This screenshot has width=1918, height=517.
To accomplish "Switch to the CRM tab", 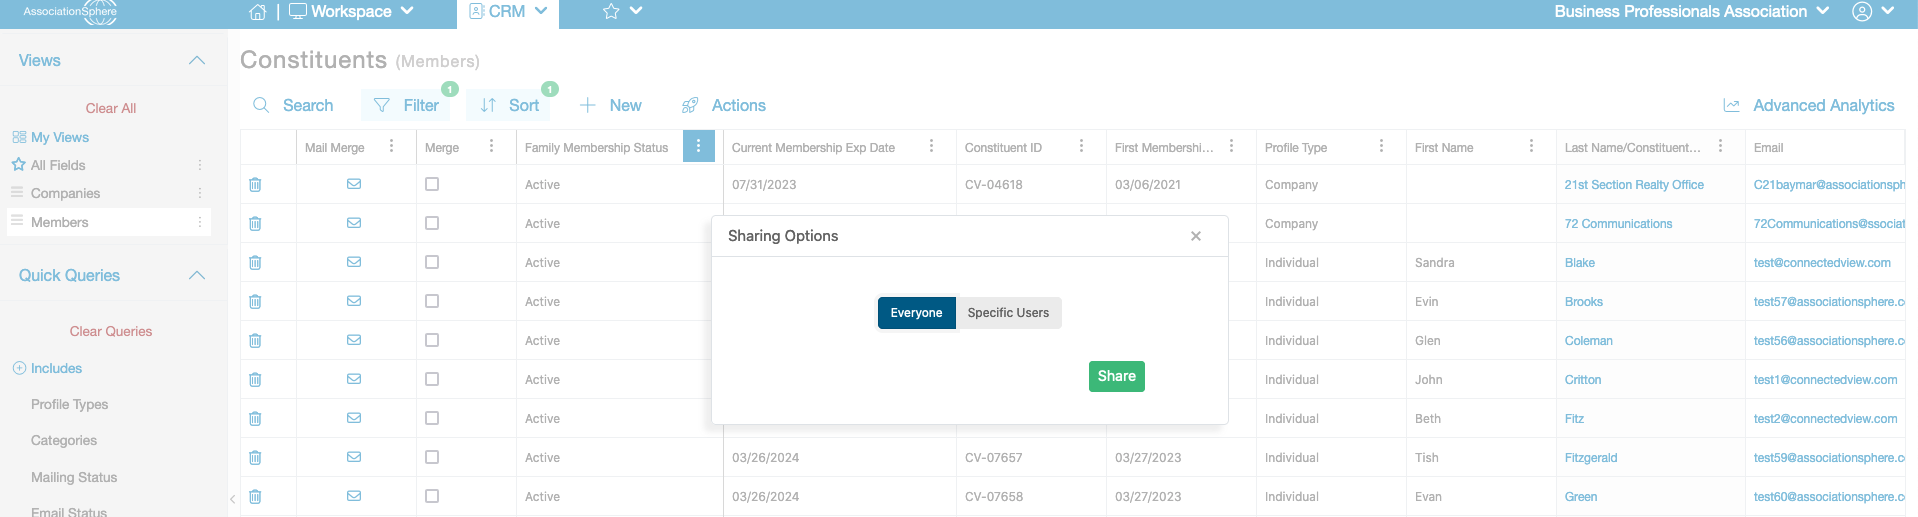I will pos(508,12).
